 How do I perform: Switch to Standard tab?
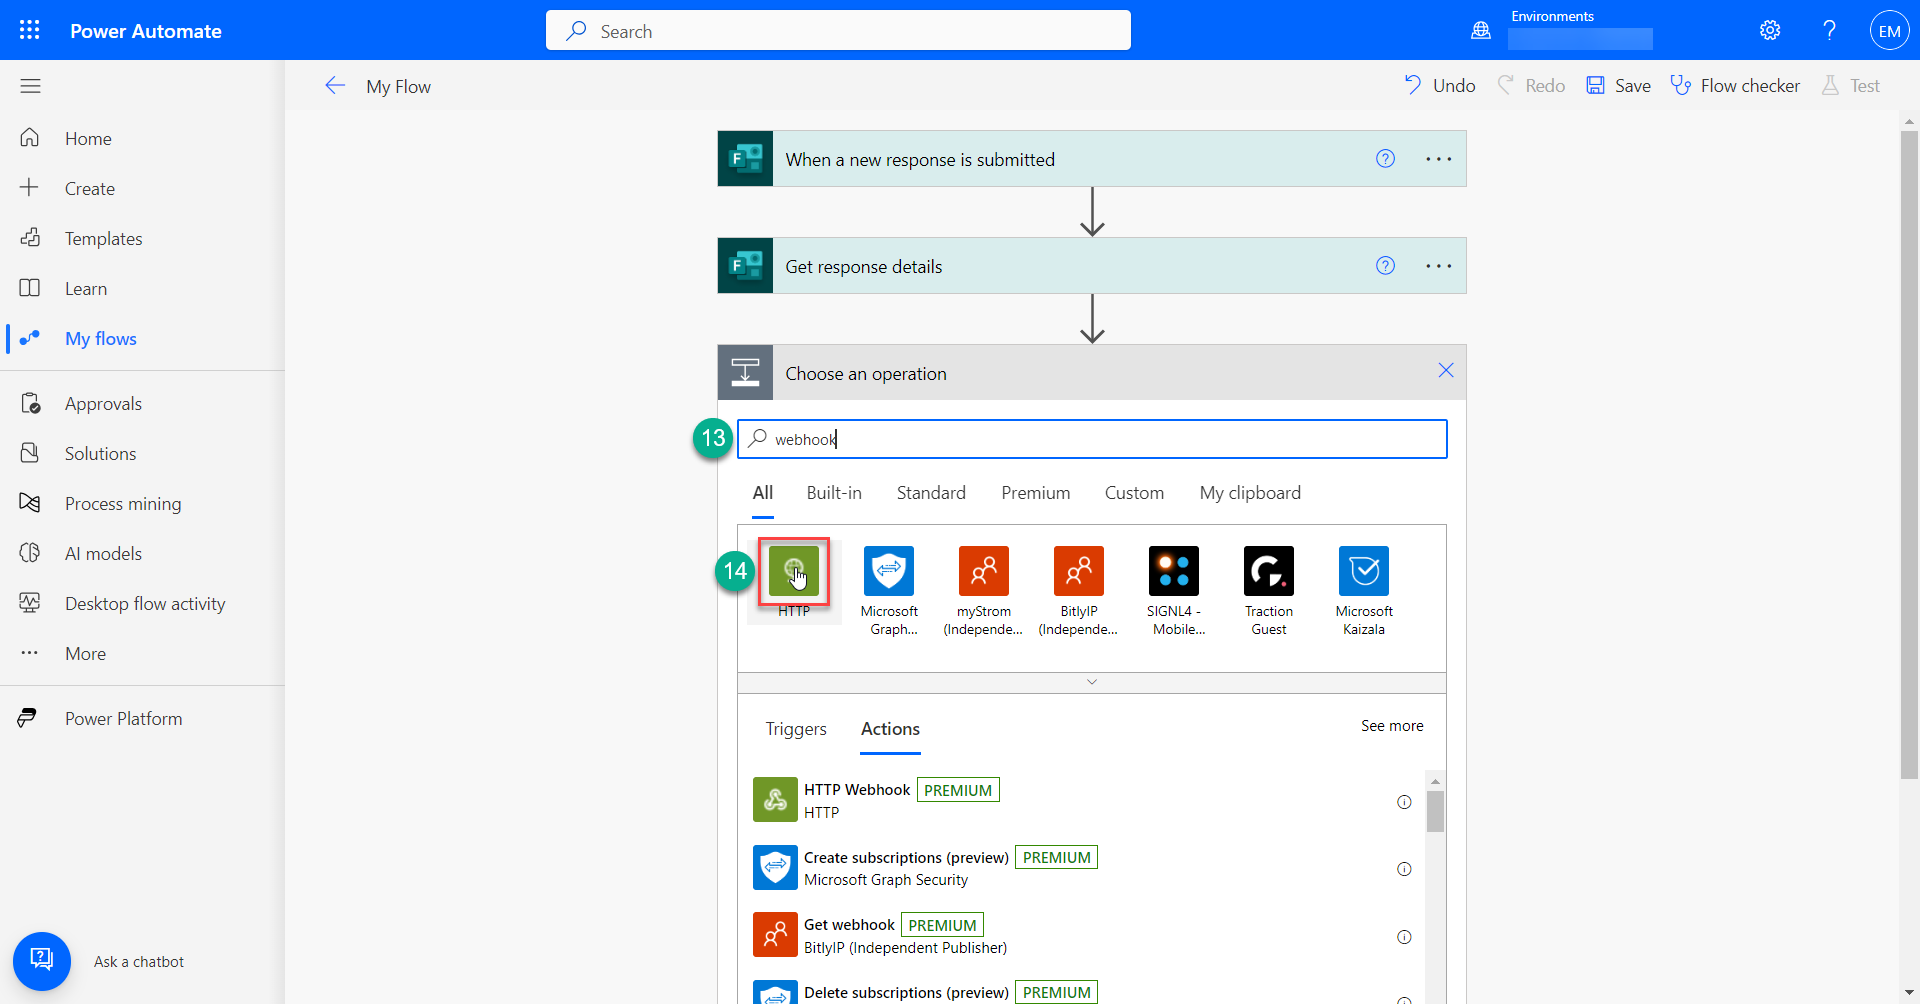[x=931, y=493]
